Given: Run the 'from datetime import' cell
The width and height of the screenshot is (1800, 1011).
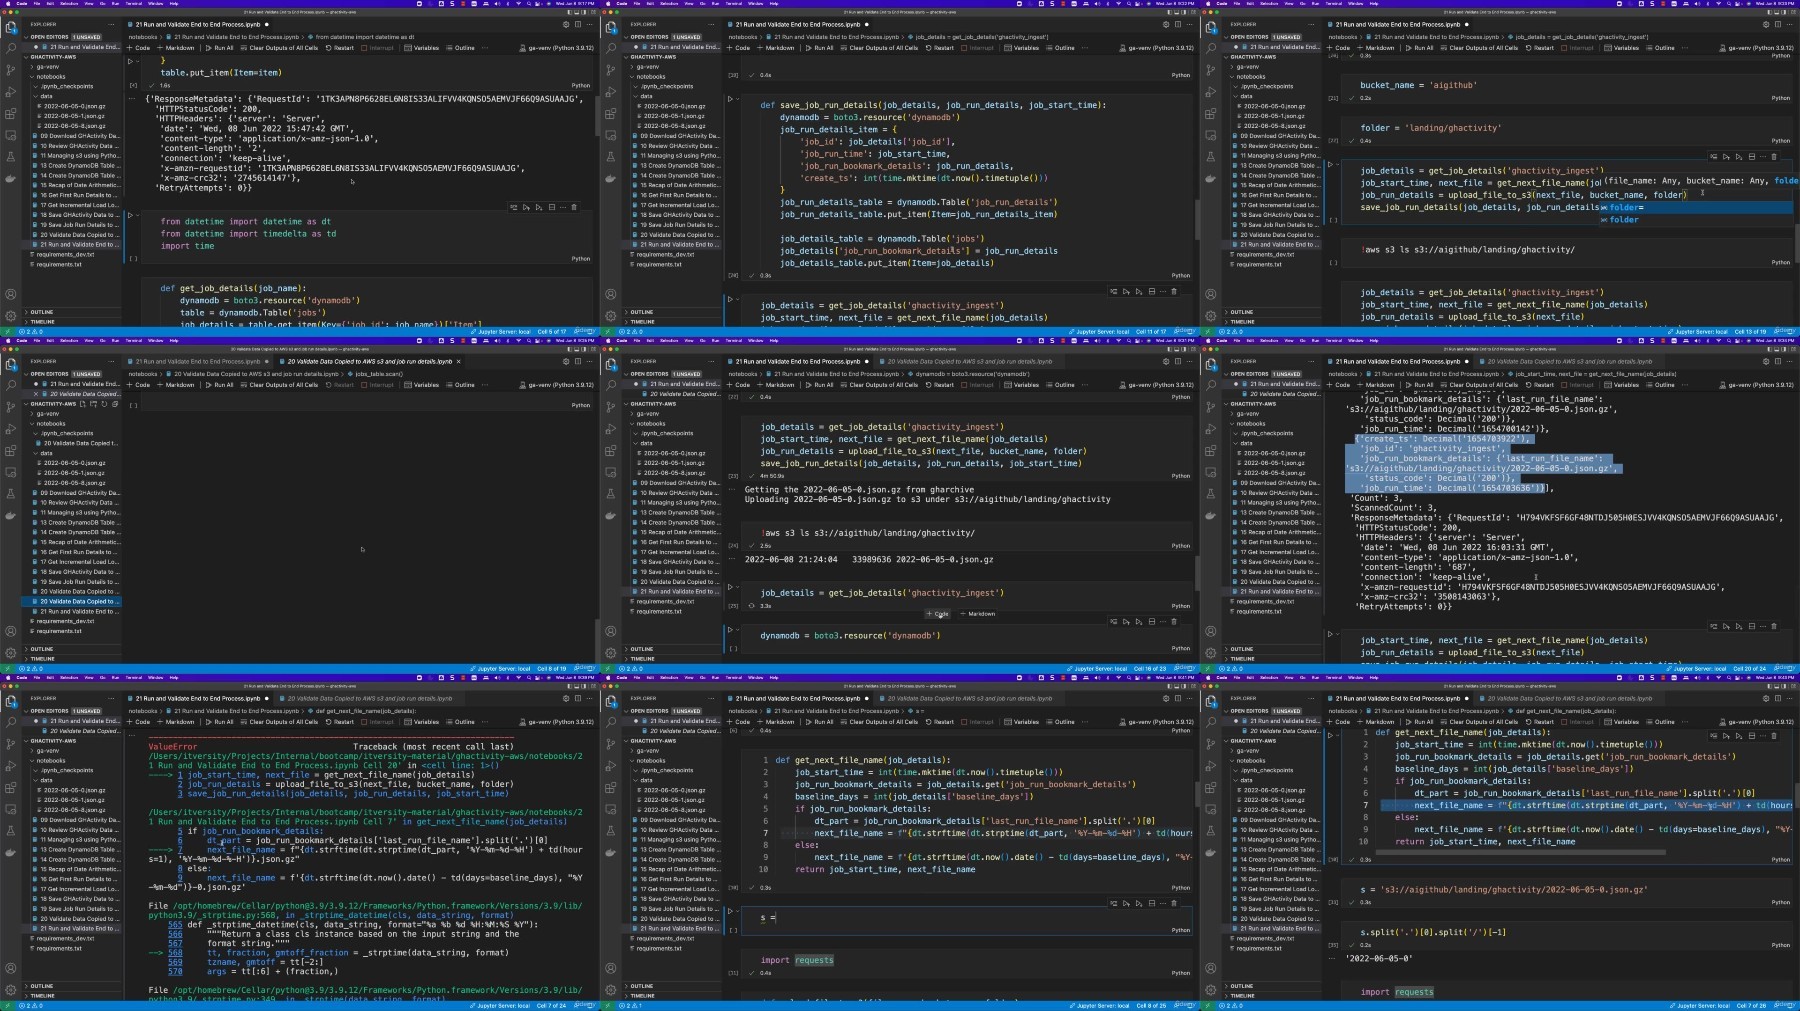Looking at the screenshot, I should coord(130,215).
